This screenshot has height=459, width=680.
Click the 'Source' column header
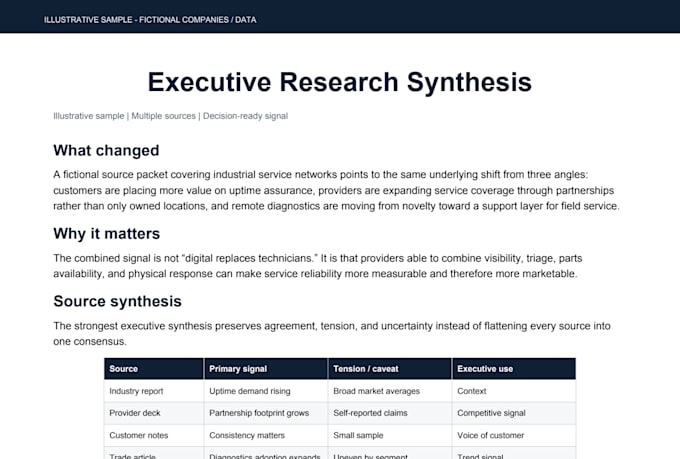(154, 369)
